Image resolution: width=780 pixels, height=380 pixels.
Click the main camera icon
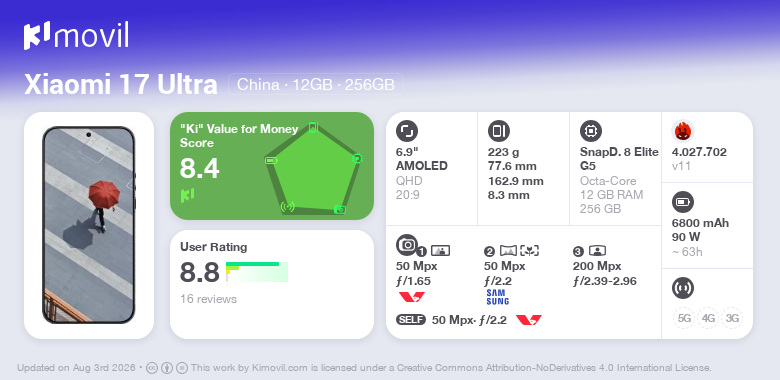click(406, 244)
